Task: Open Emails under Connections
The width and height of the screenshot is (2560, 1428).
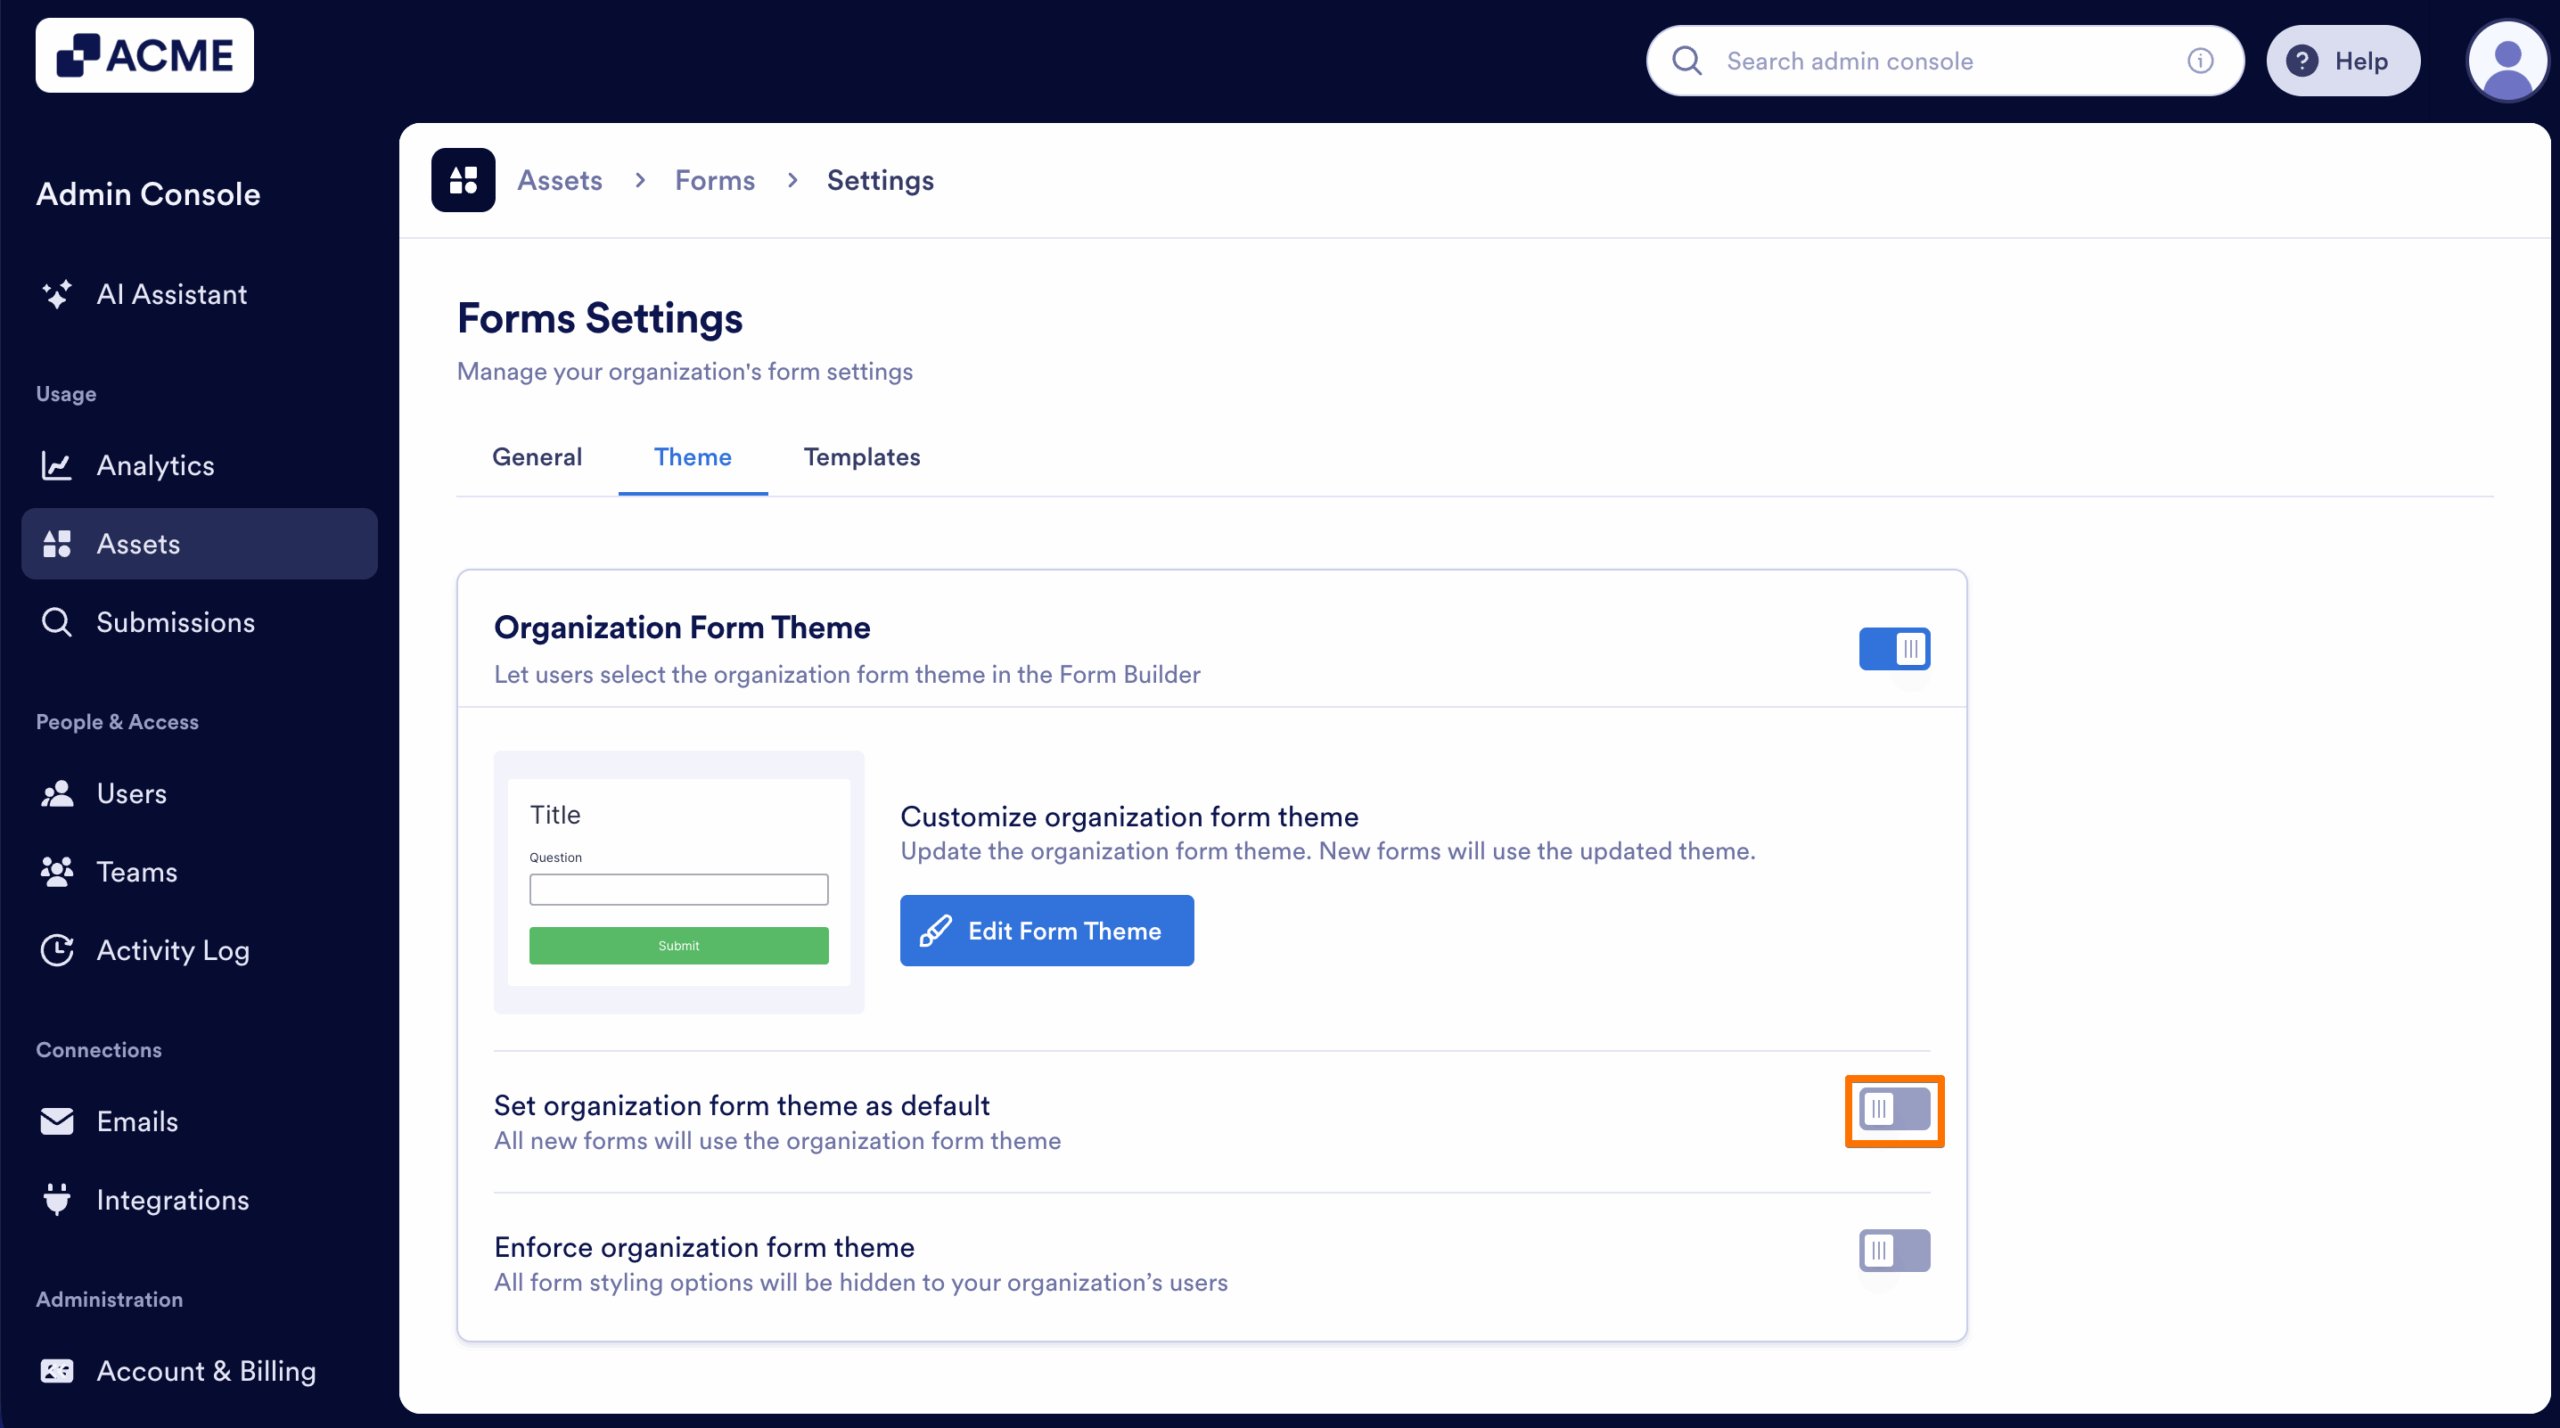Action: coord(137,1121)
